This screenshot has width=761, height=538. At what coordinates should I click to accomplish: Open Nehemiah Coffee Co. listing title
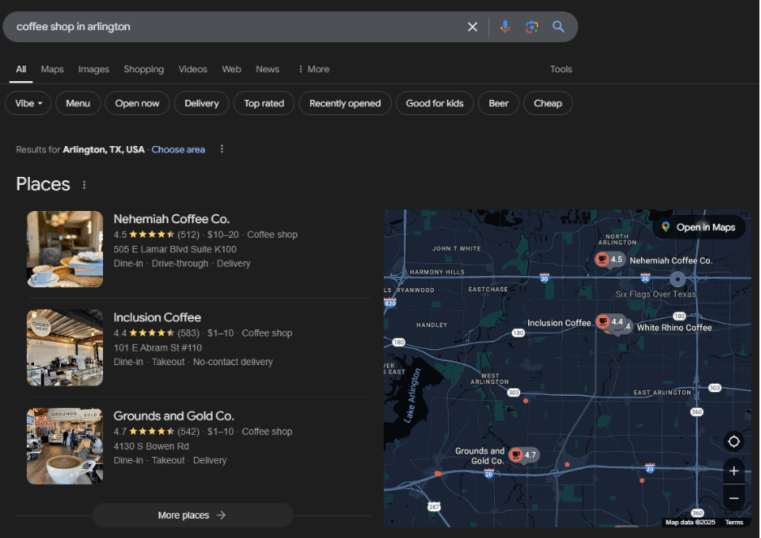(x=171, y=219)
